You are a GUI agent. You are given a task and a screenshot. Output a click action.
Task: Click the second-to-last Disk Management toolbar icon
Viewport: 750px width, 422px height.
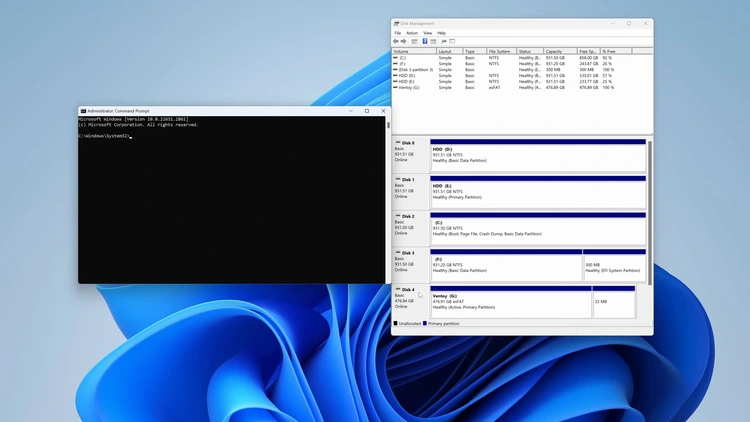443,42
